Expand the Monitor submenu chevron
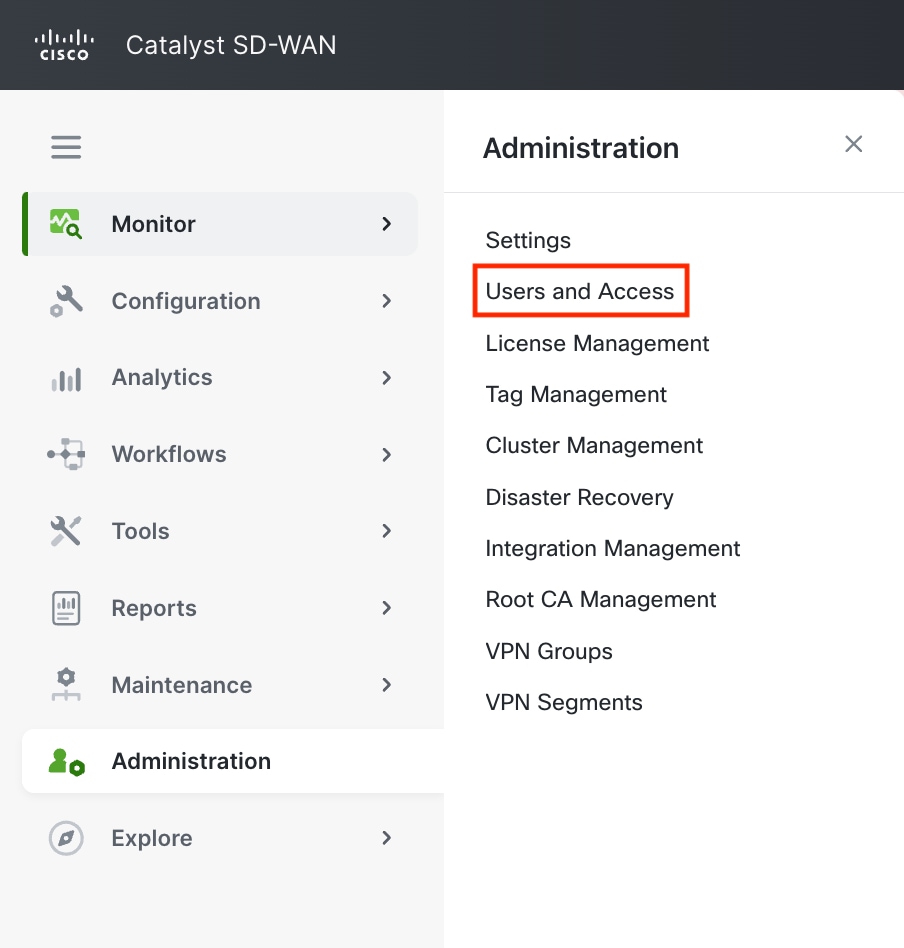The width and height of the screenshot is (904, 948). (x=386, y=224)
